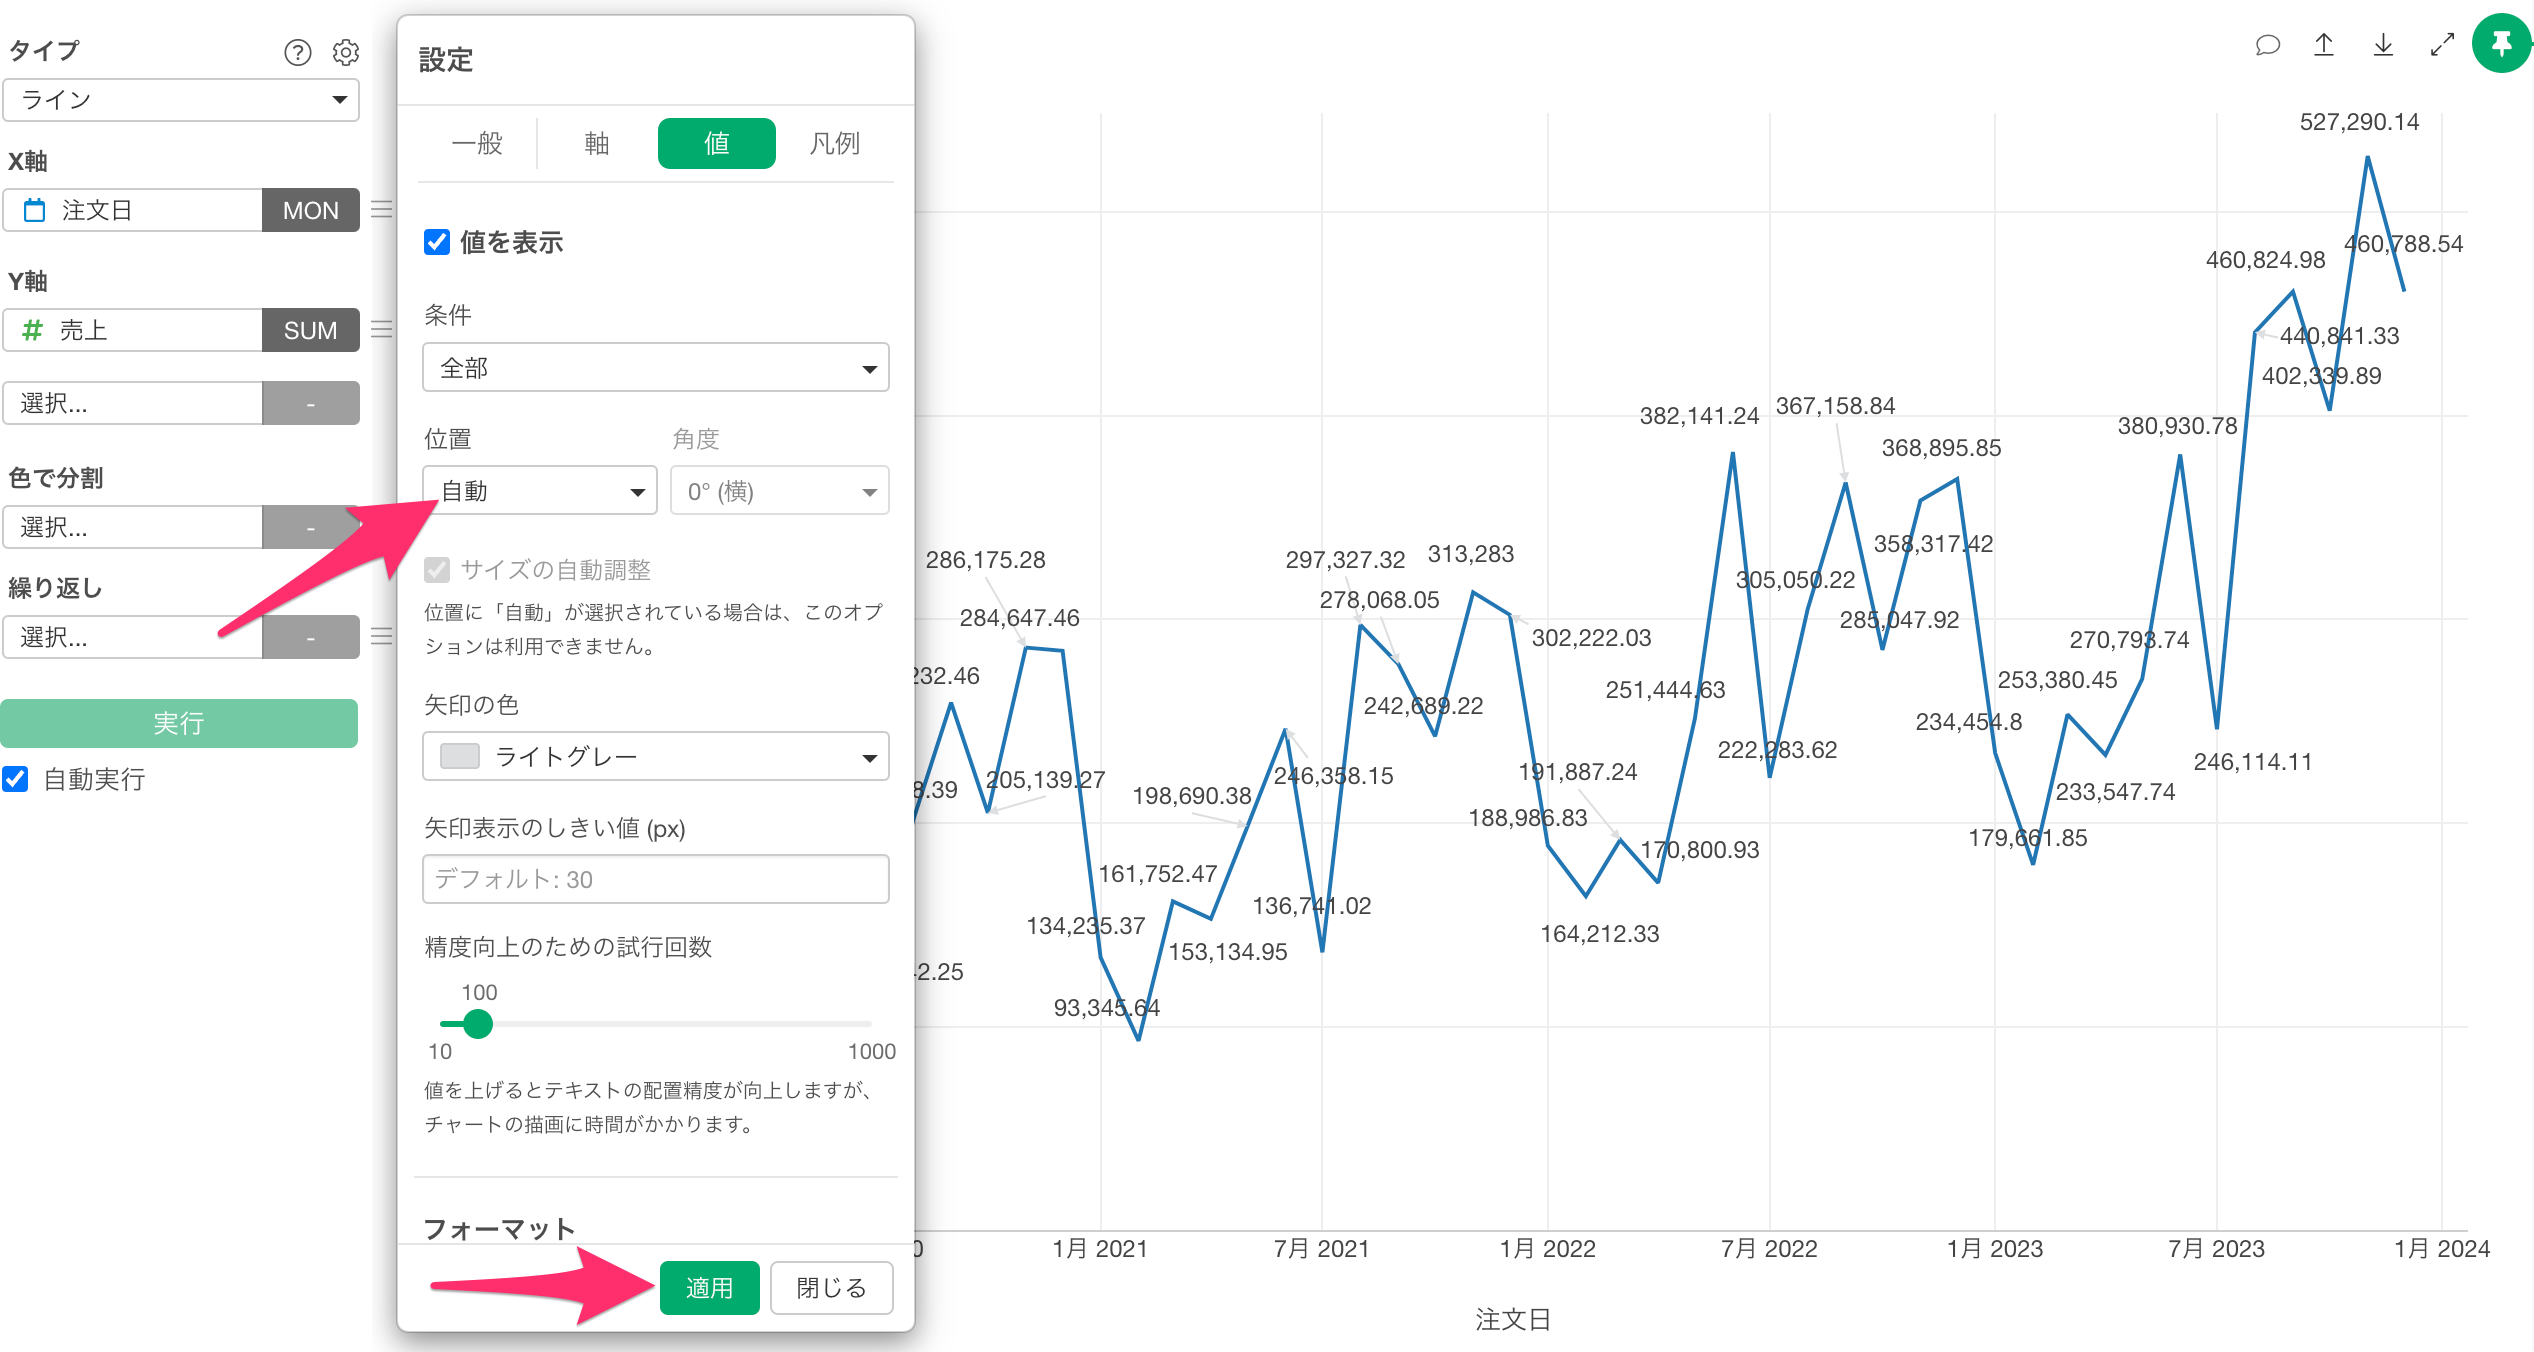
Task: Uncheck 値を表示 checkbox
Action: (x=437, y=242)
